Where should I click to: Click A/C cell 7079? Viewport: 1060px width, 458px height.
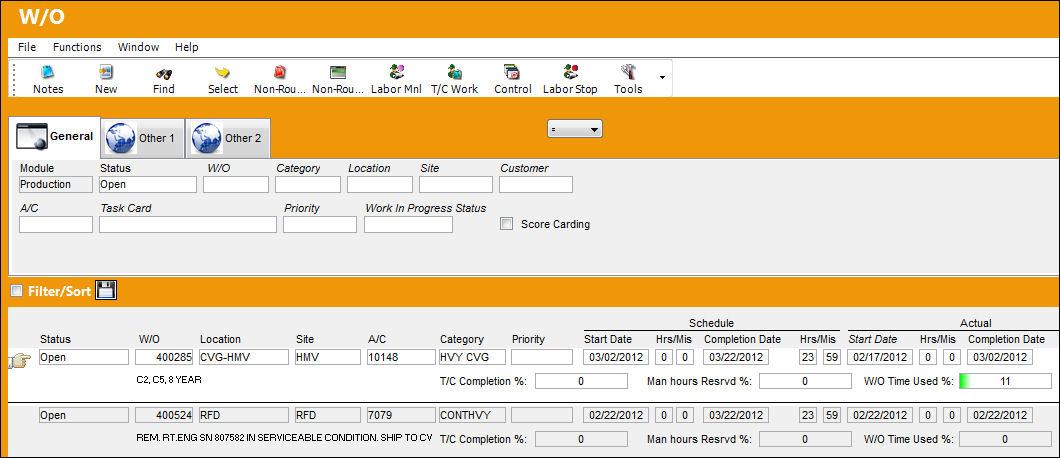pos(402,415)
